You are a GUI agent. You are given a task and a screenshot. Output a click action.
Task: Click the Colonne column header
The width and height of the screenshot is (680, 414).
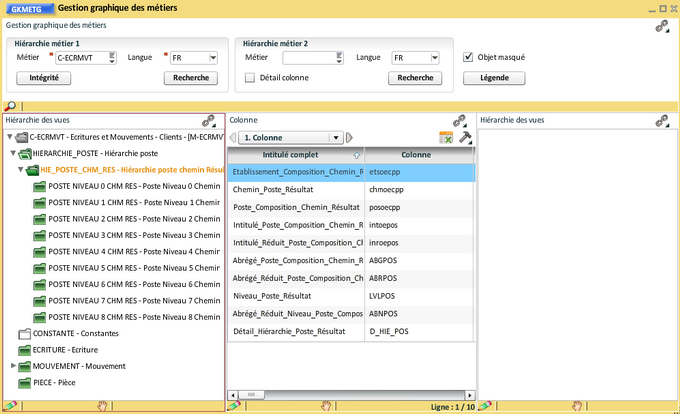coord(415,155)
